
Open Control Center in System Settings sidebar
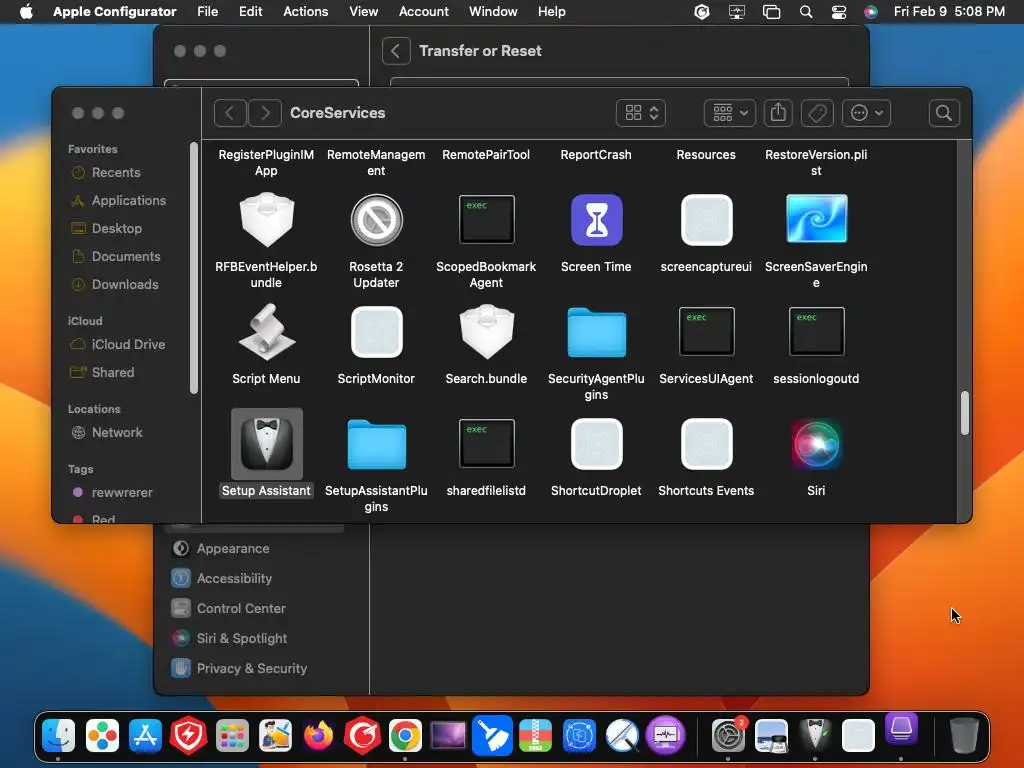(x=241, y=609)
